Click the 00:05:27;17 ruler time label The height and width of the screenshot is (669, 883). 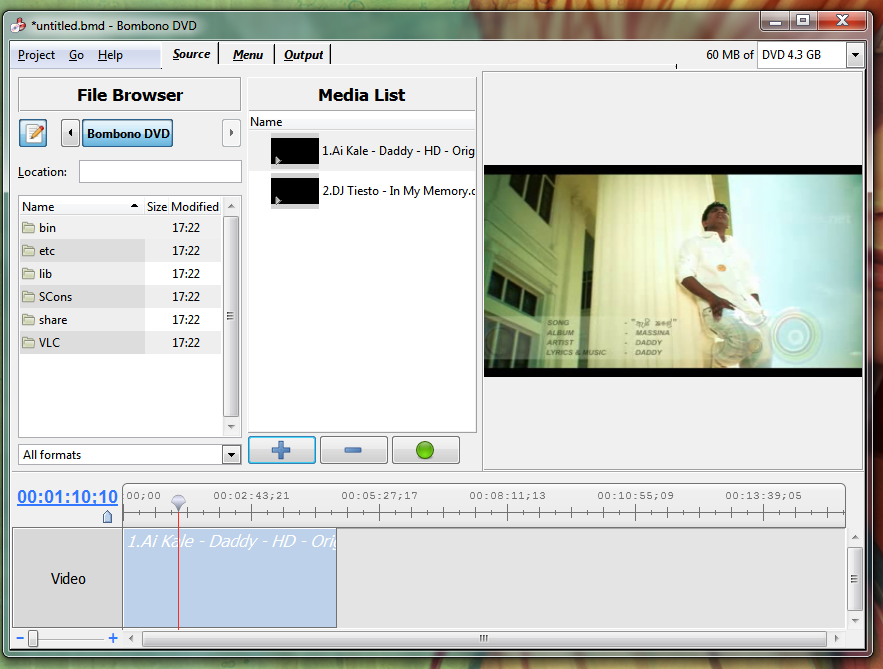click(380, 496)
